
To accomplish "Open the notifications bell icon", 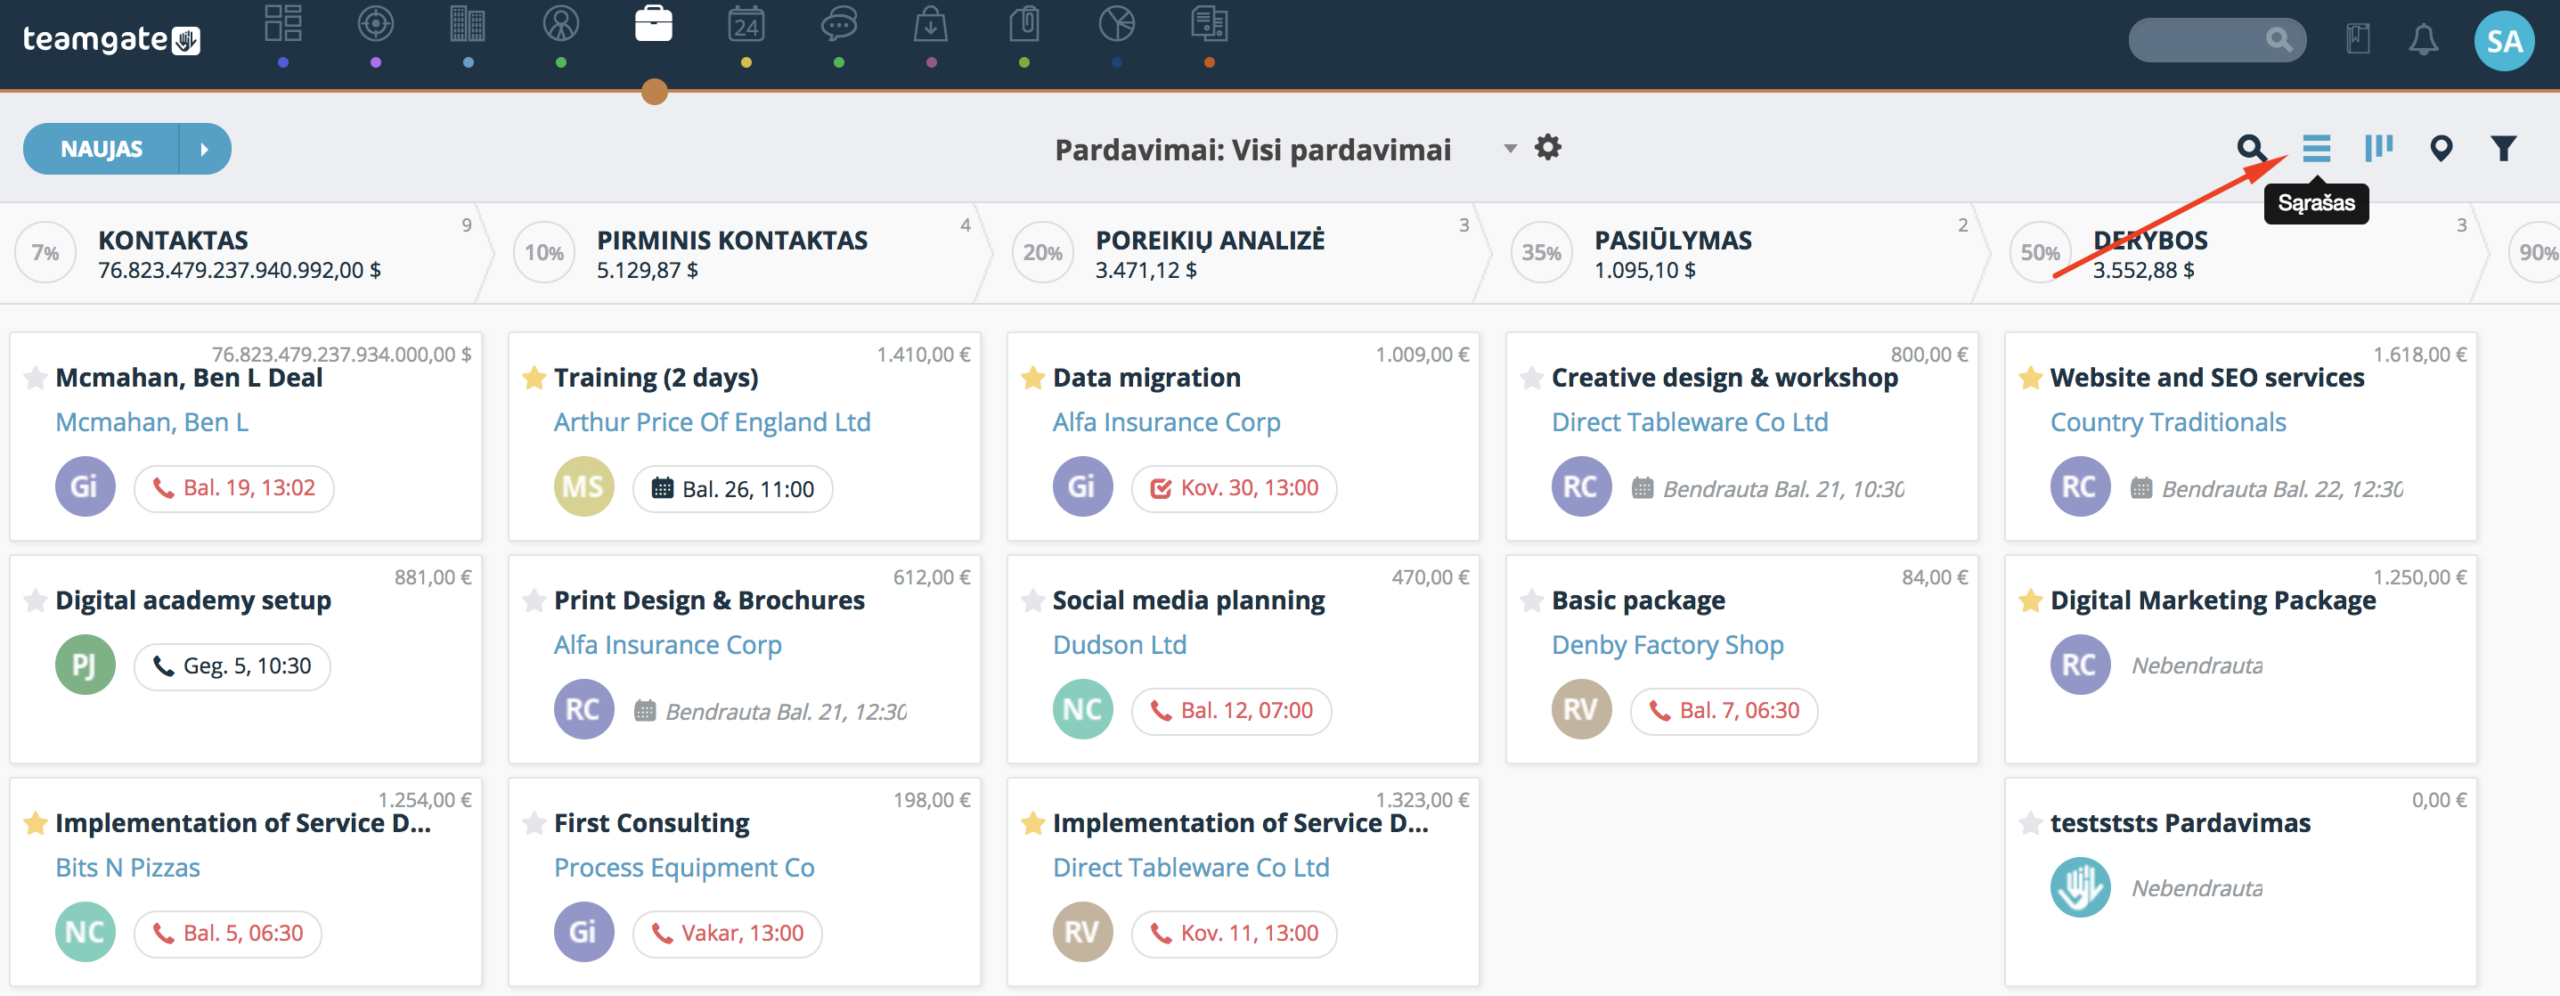I will (x=2423, y=40).
